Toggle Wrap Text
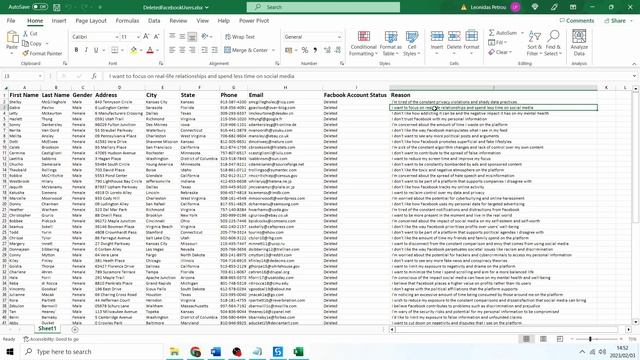The width and height of the screenshot is (640, 360). point(240,37)
